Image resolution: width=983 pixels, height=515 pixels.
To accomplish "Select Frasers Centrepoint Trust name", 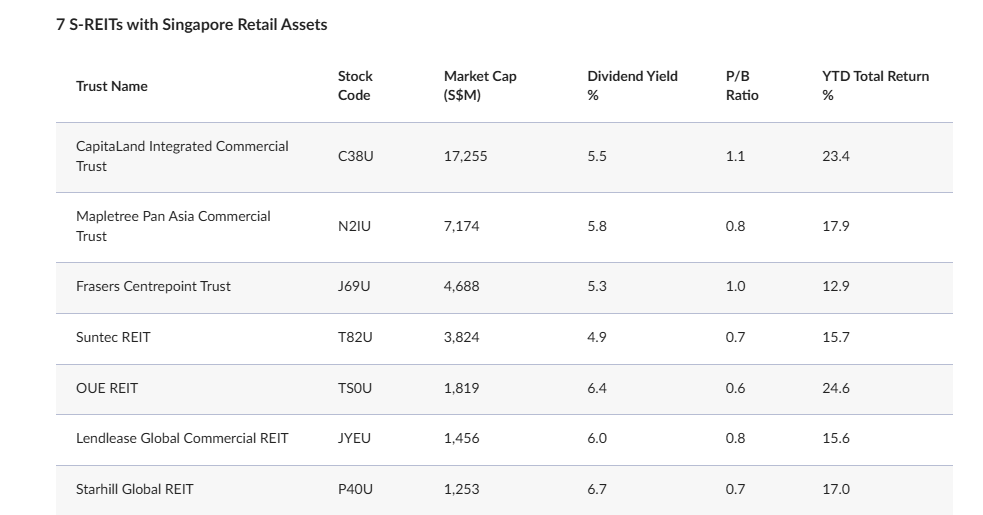I will coord(153,286).
